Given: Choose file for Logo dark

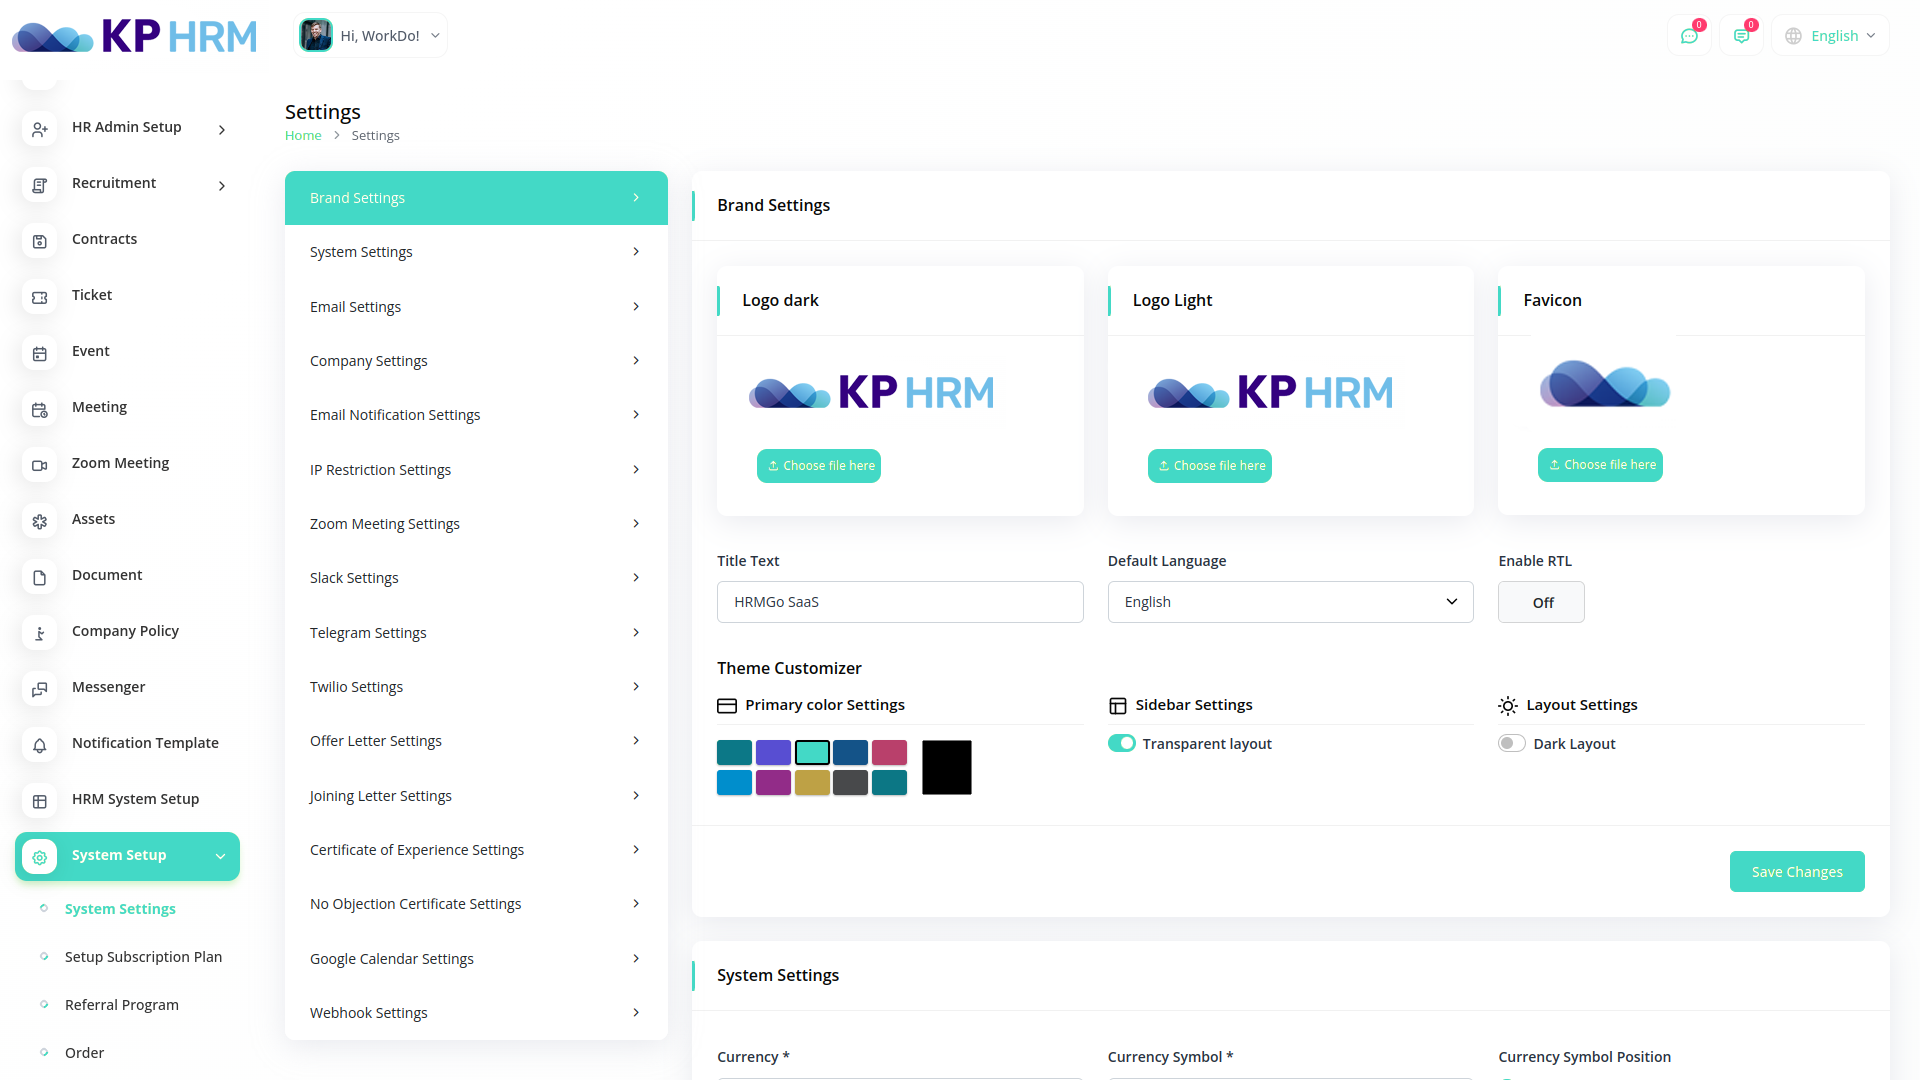Looking at the screenshot, I should click(x=819, y=466).
